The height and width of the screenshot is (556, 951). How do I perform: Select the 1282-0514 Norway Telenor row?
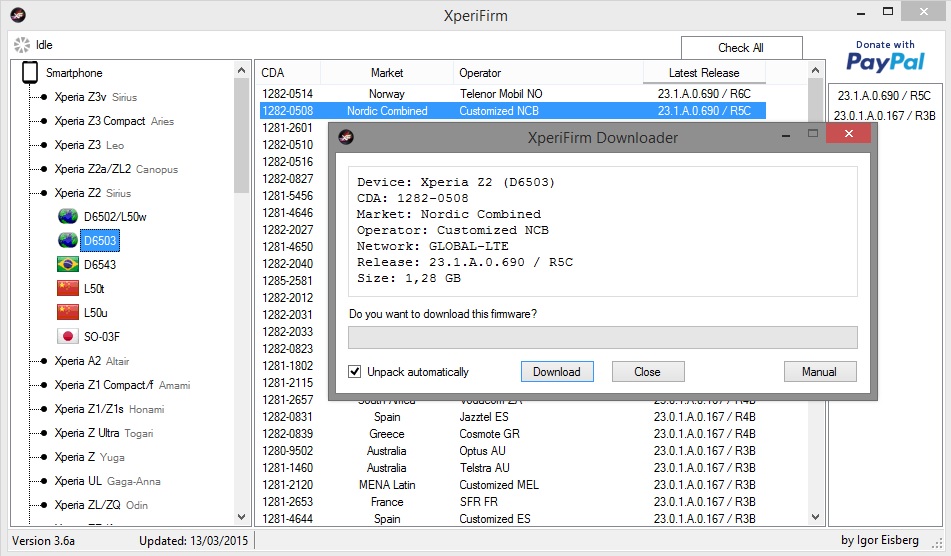512,94
